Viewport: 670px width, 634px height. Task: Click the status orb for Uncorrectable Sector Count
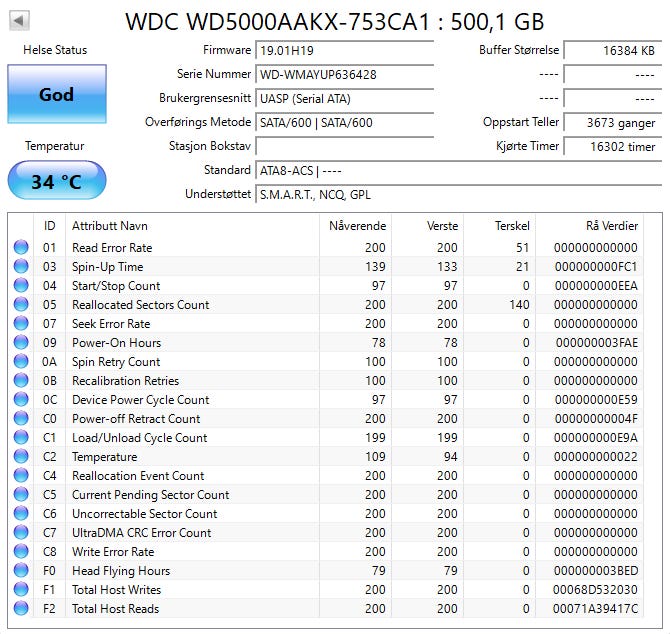coord(21,514)
